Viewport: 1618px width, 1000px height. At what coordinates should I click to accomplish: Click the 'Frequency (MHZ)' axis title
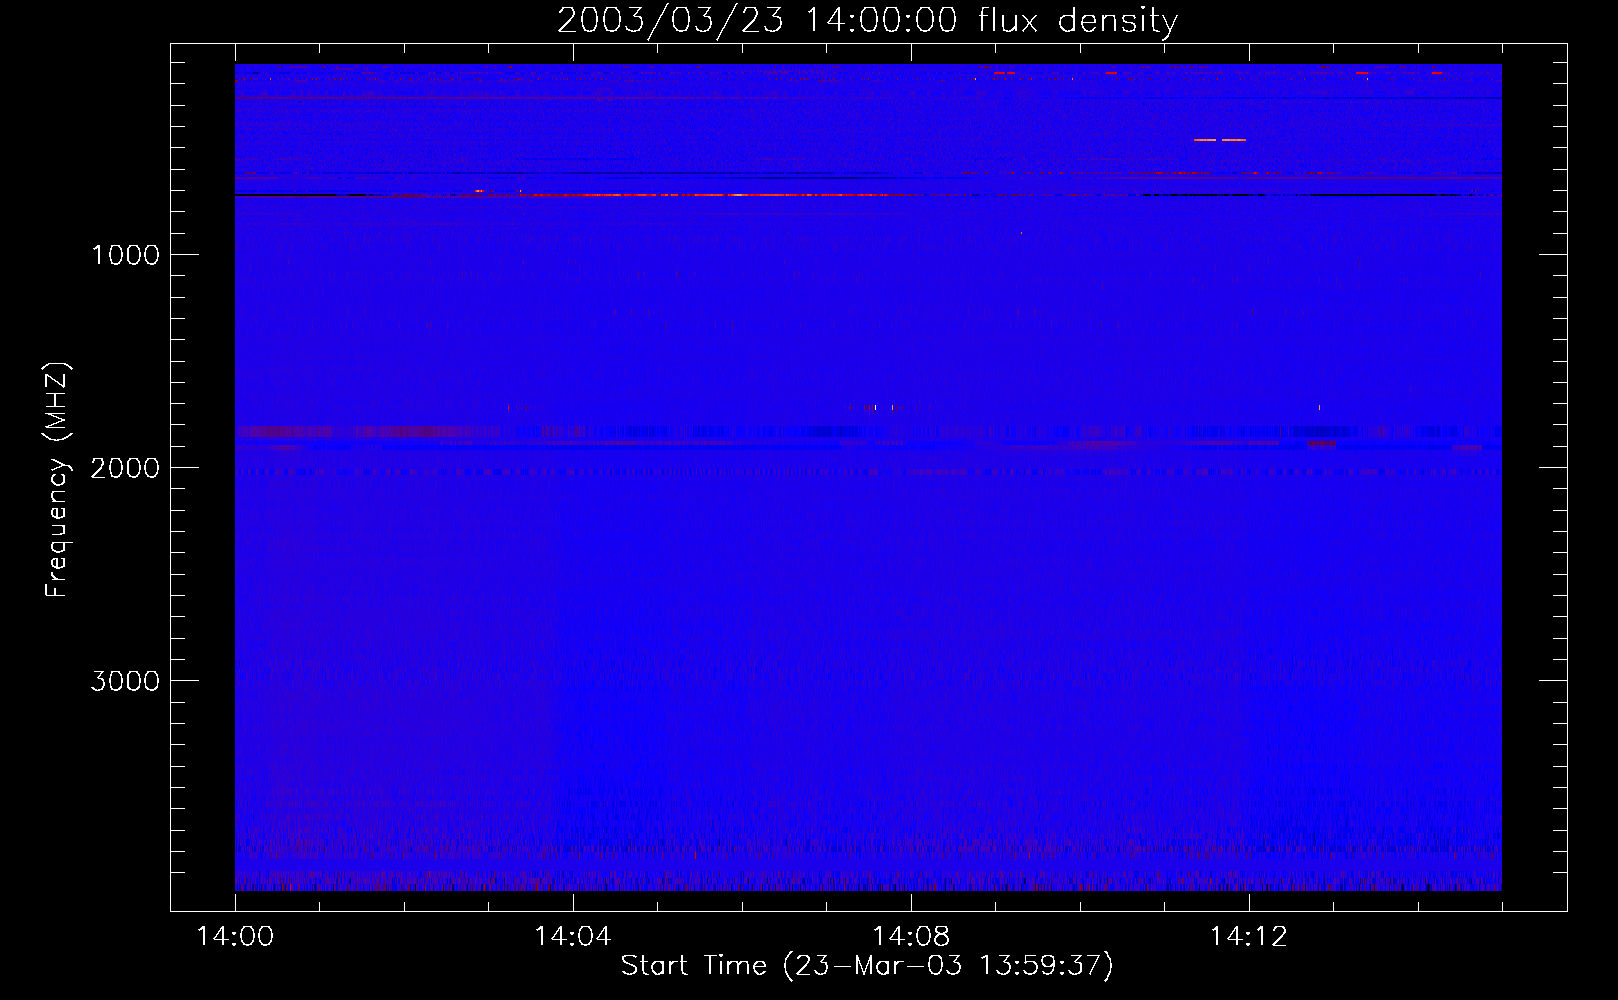pyautogui.click(x=57, y=480)
